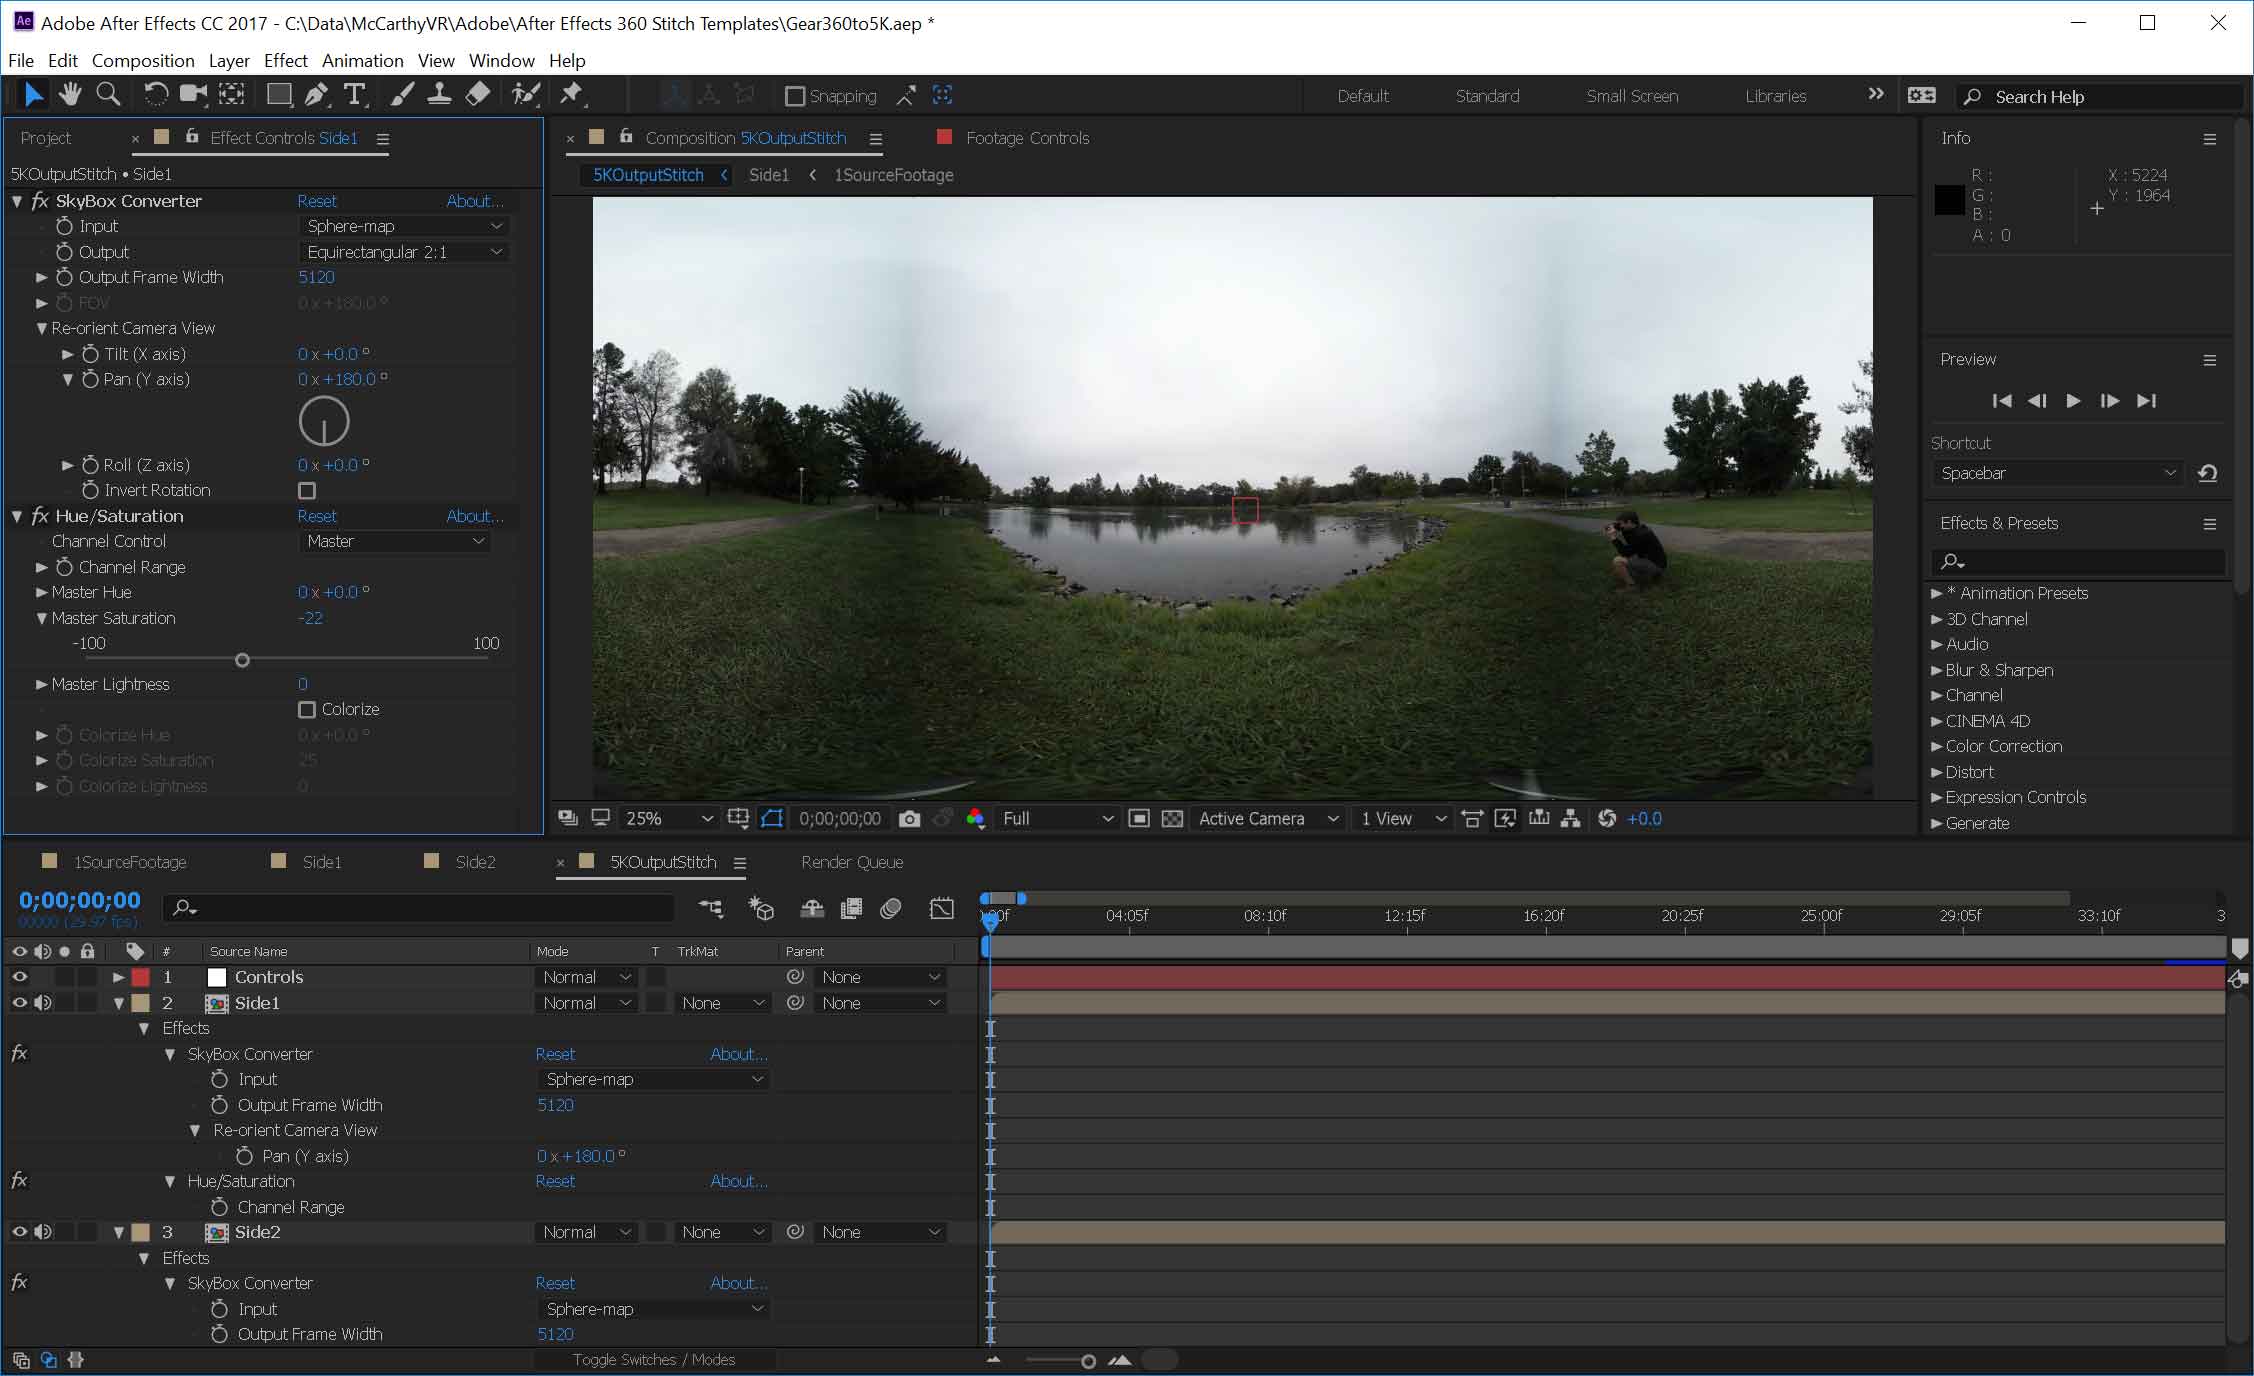Select the Hand tool

point(69,95)
